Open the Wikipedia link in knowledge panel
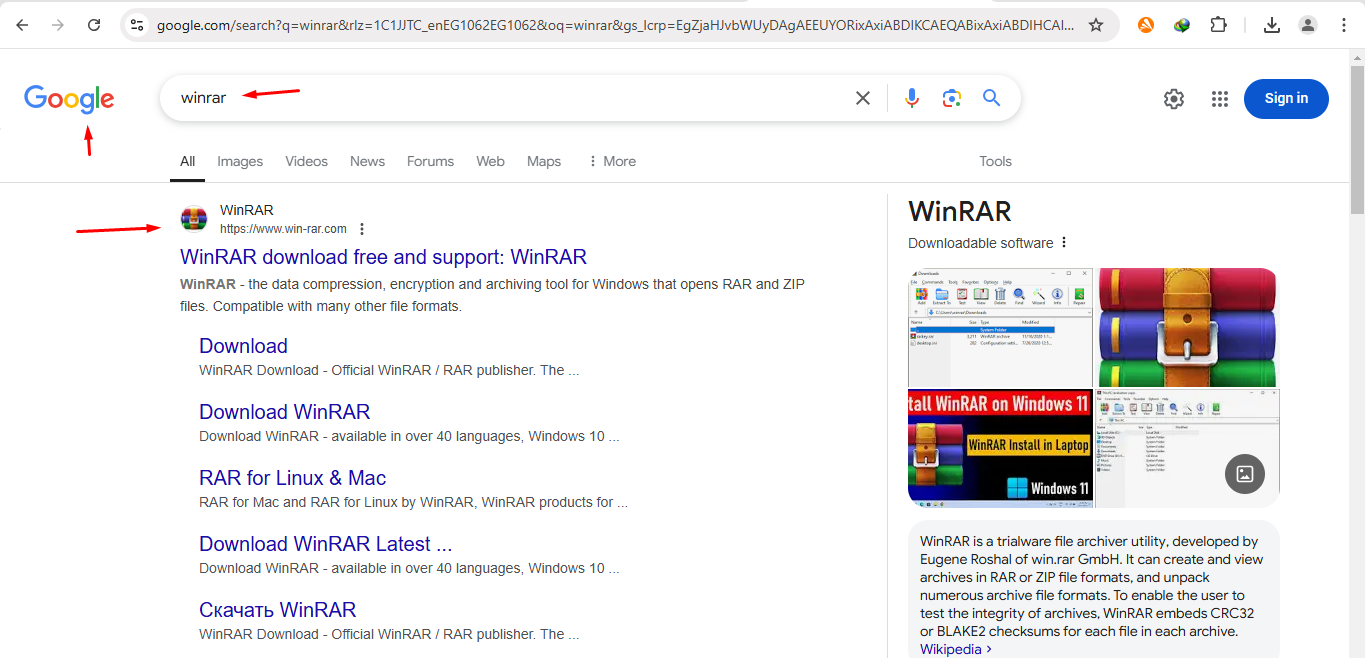 (x=956, y=649)
